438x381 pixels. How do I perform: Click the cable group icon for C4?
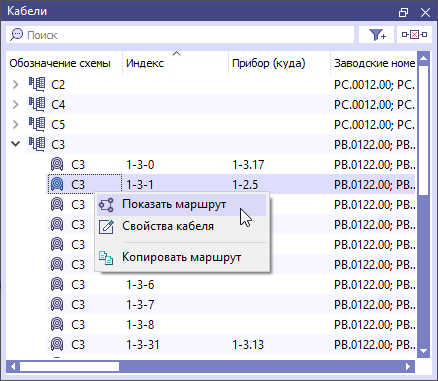tap(37, 104)
